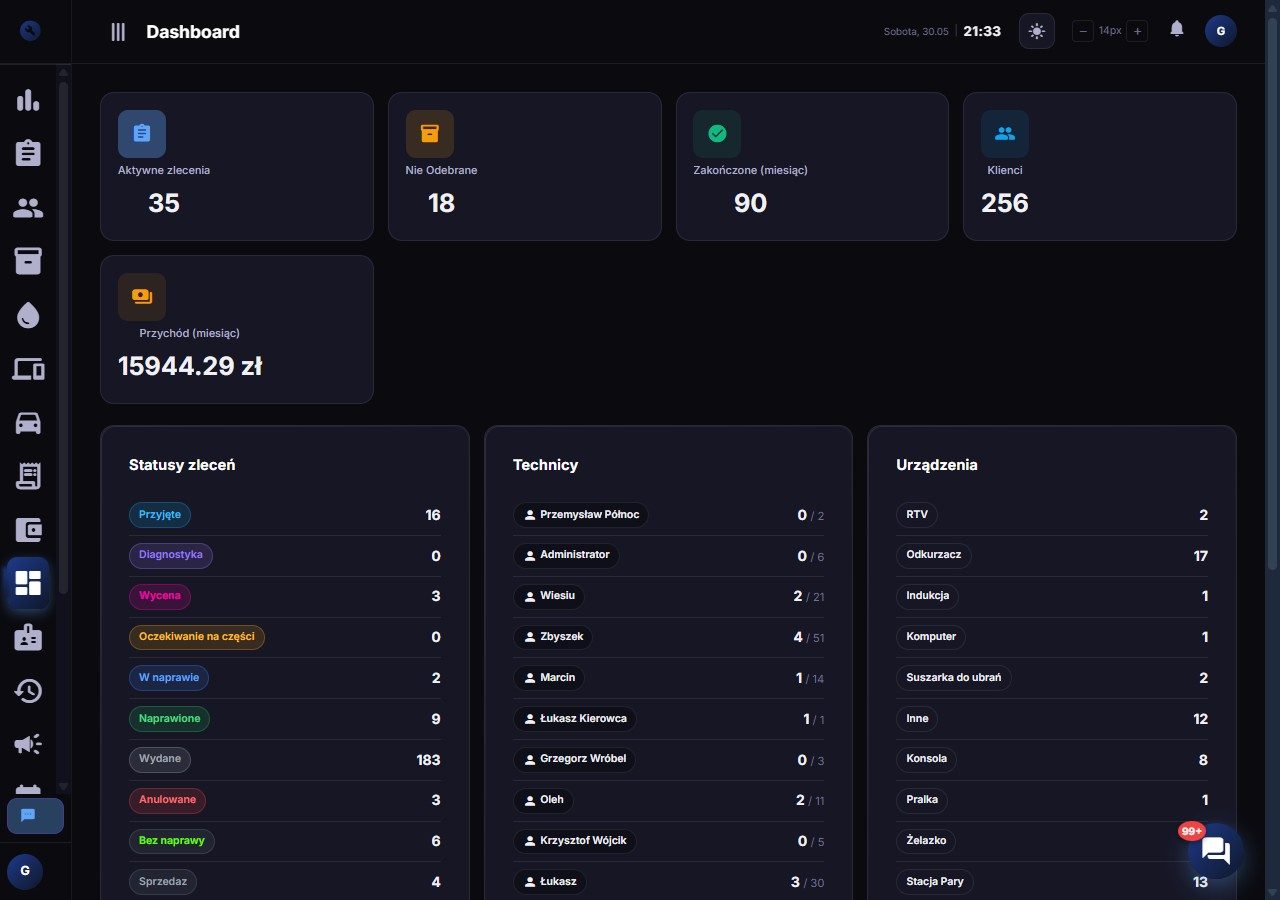Open the wallet sidebar icon

(28, 530)
